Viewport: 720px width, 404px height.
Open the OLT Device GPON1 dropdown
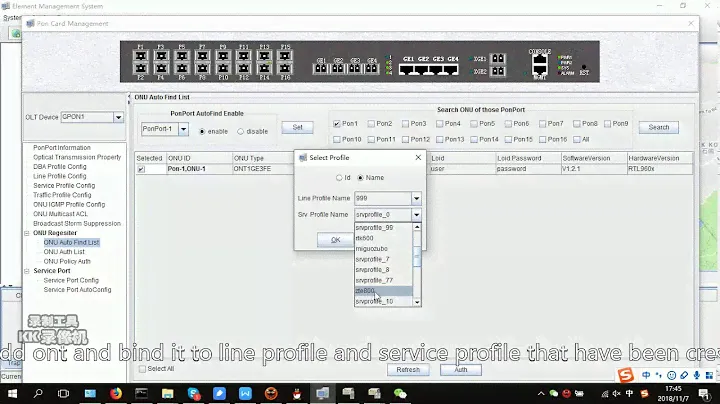pos(118,117)
